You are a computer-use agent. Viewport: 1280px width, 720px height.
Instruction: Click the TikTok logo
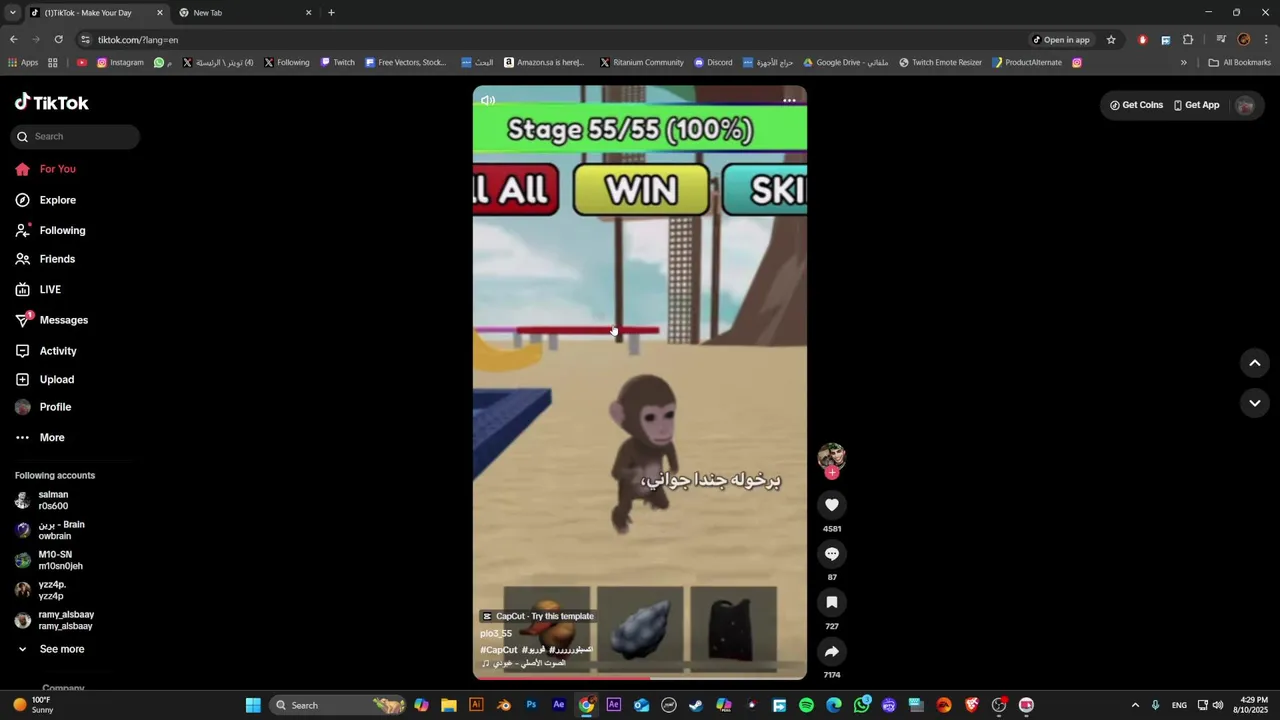[x=52, y=102]
